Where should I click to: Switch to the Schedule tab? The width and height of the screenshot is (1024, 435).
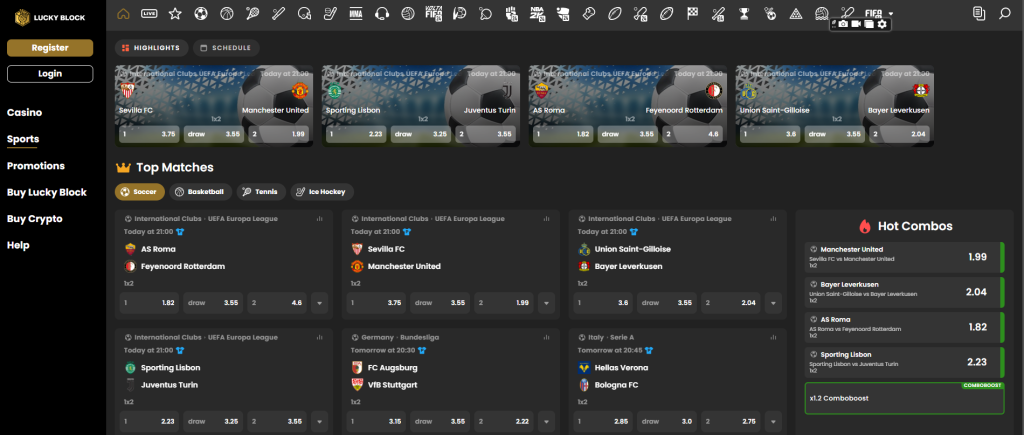pyautogui.click(x=226, y=48)
